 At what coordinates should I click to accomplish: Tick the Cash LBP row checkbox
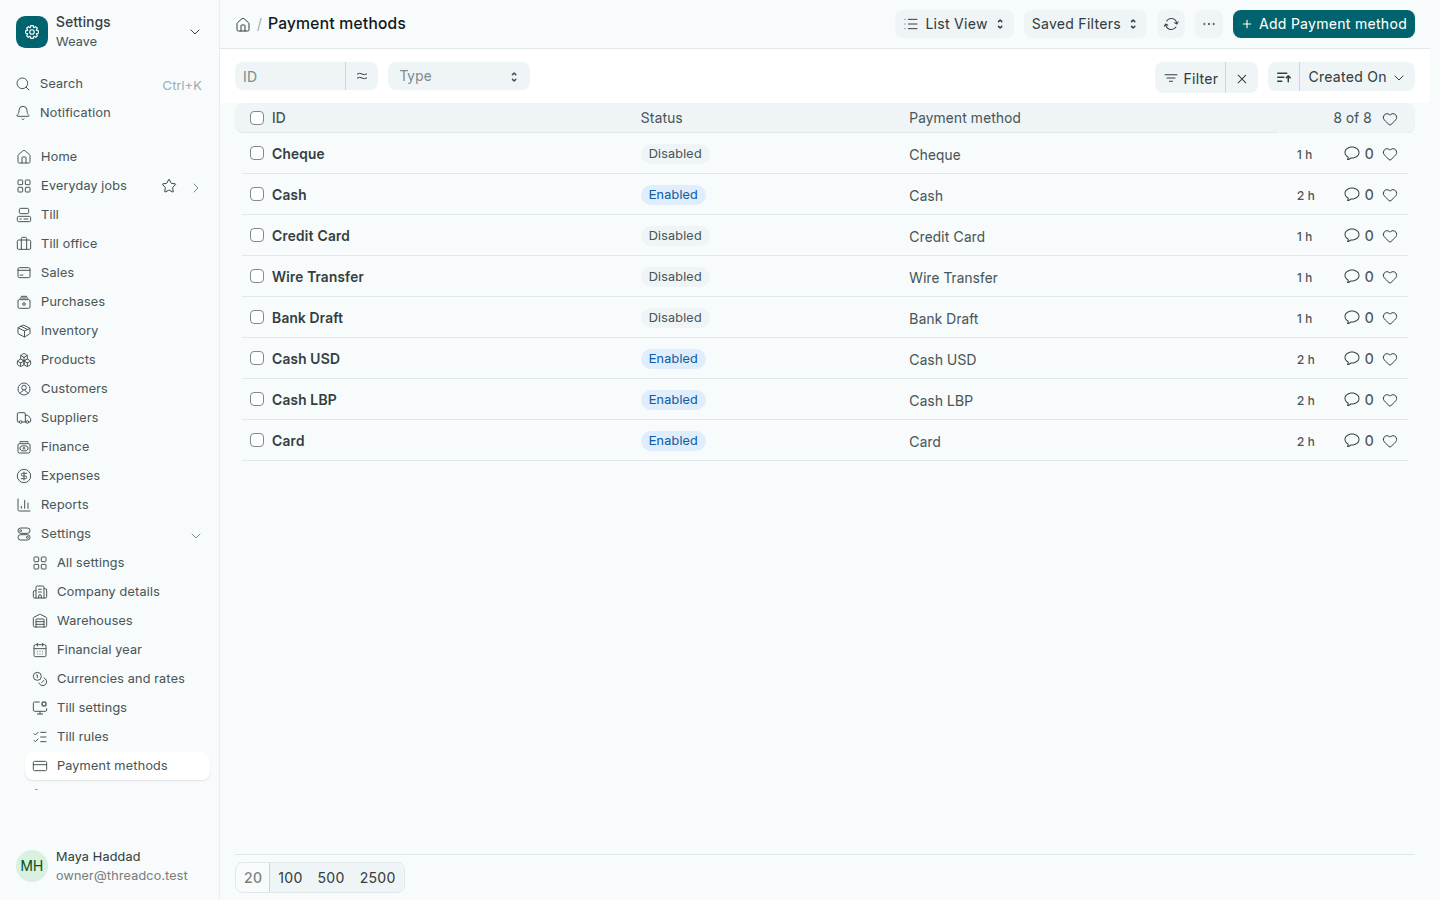click(257, 399)
